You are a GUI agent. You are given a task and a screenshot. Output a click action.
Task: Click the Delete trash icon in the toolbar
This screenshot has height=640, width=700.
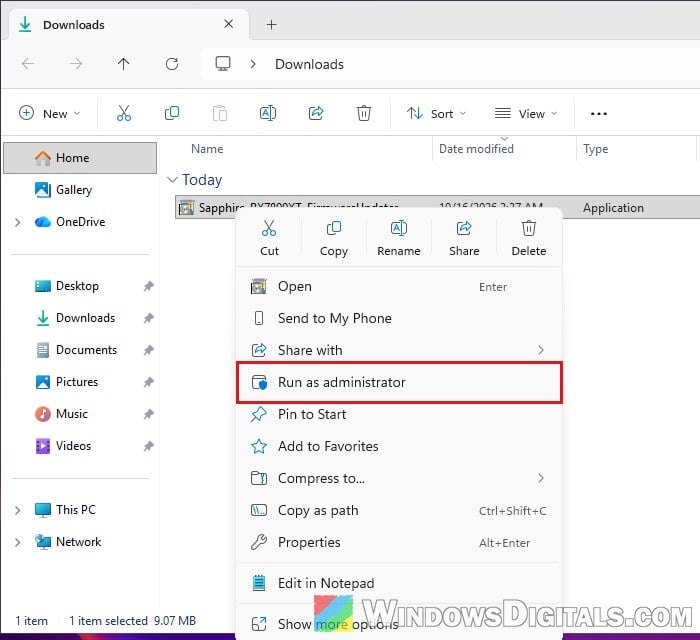click(x=364, y=113)
